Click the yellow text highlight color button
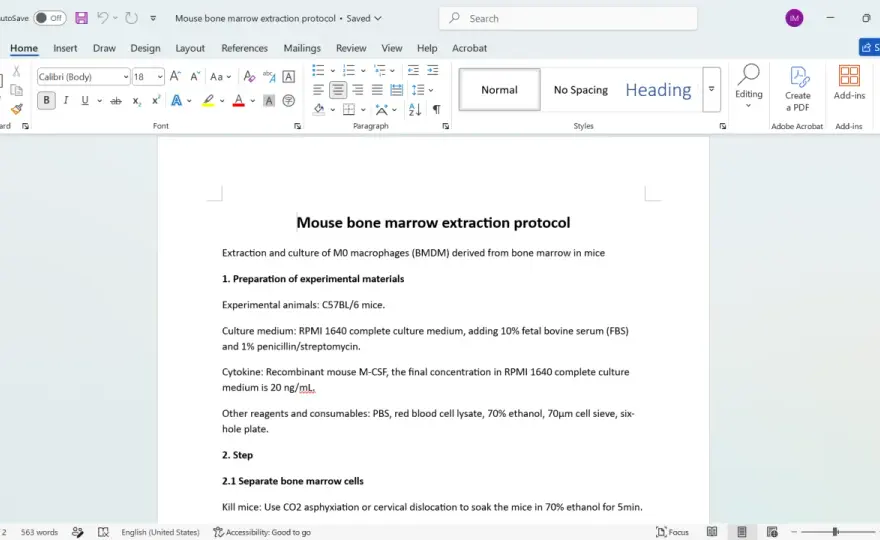The width and height of the screenshot is (880, 540). [208, 101]
